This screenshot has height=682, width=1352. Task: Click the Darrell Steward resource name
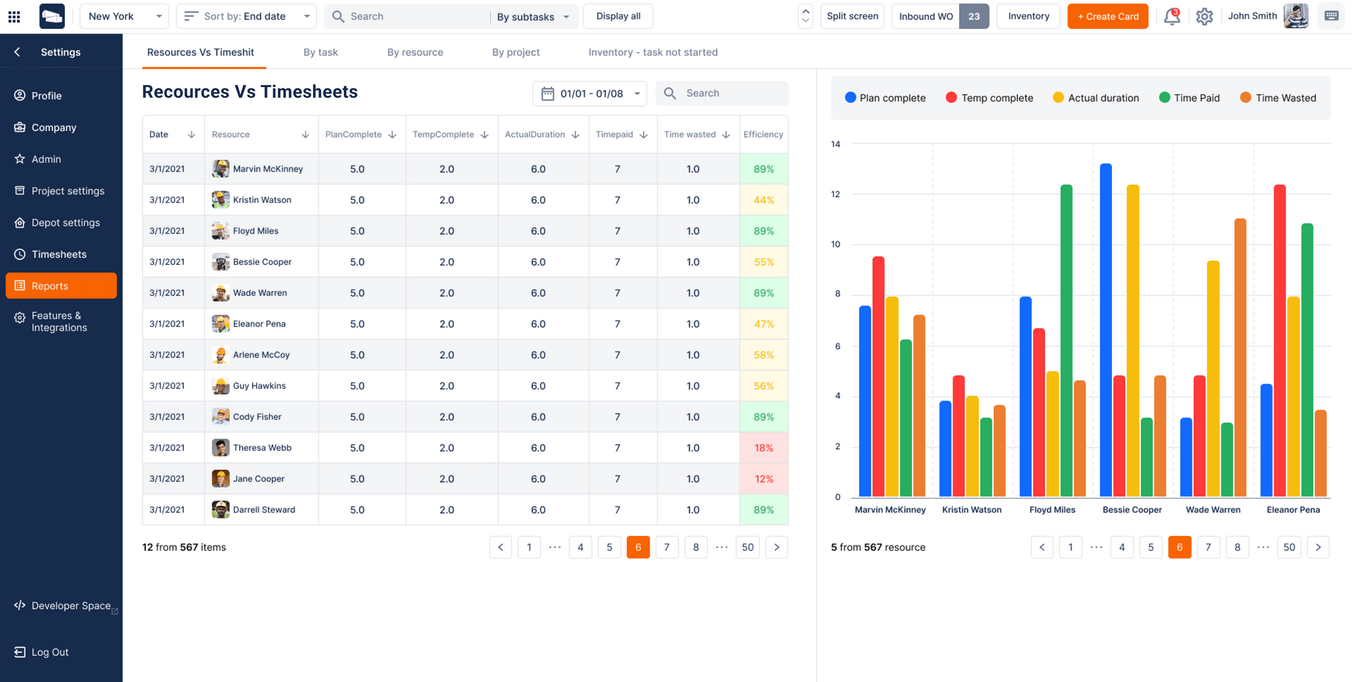click(x=264, y=510)
